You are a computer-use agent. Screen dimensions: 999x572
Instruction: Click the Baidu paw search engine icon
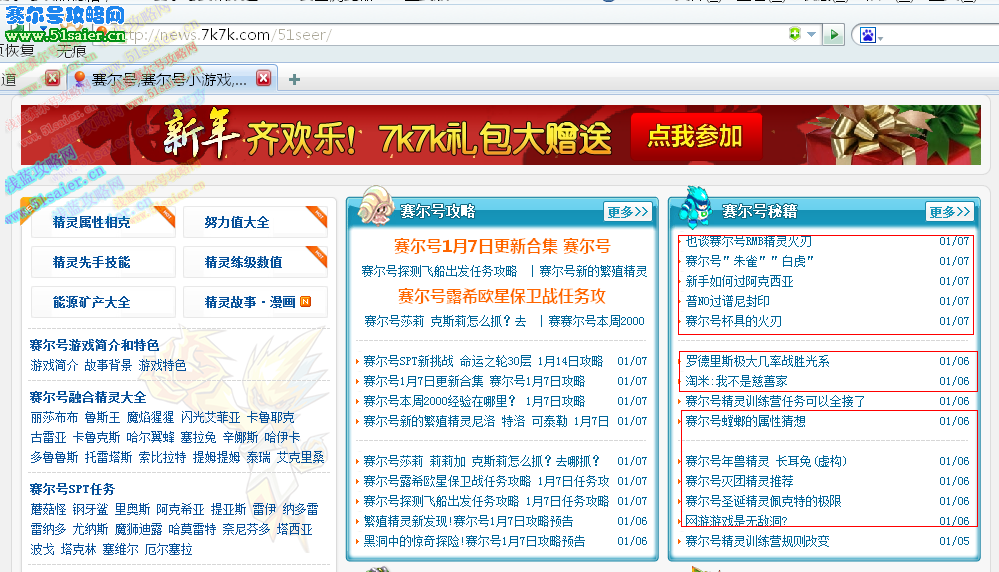click(868, 35)
